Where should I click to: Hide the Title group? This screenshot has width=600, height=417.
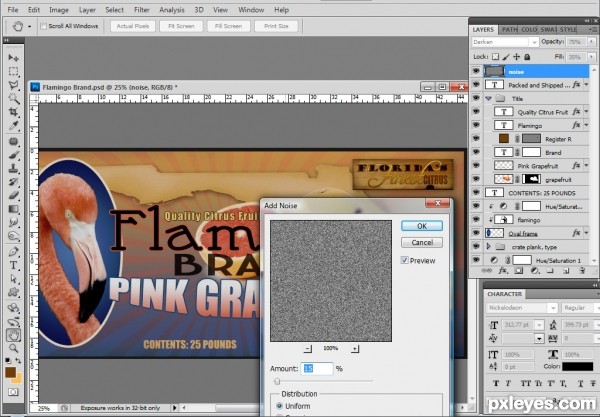(x=476, y=98)
